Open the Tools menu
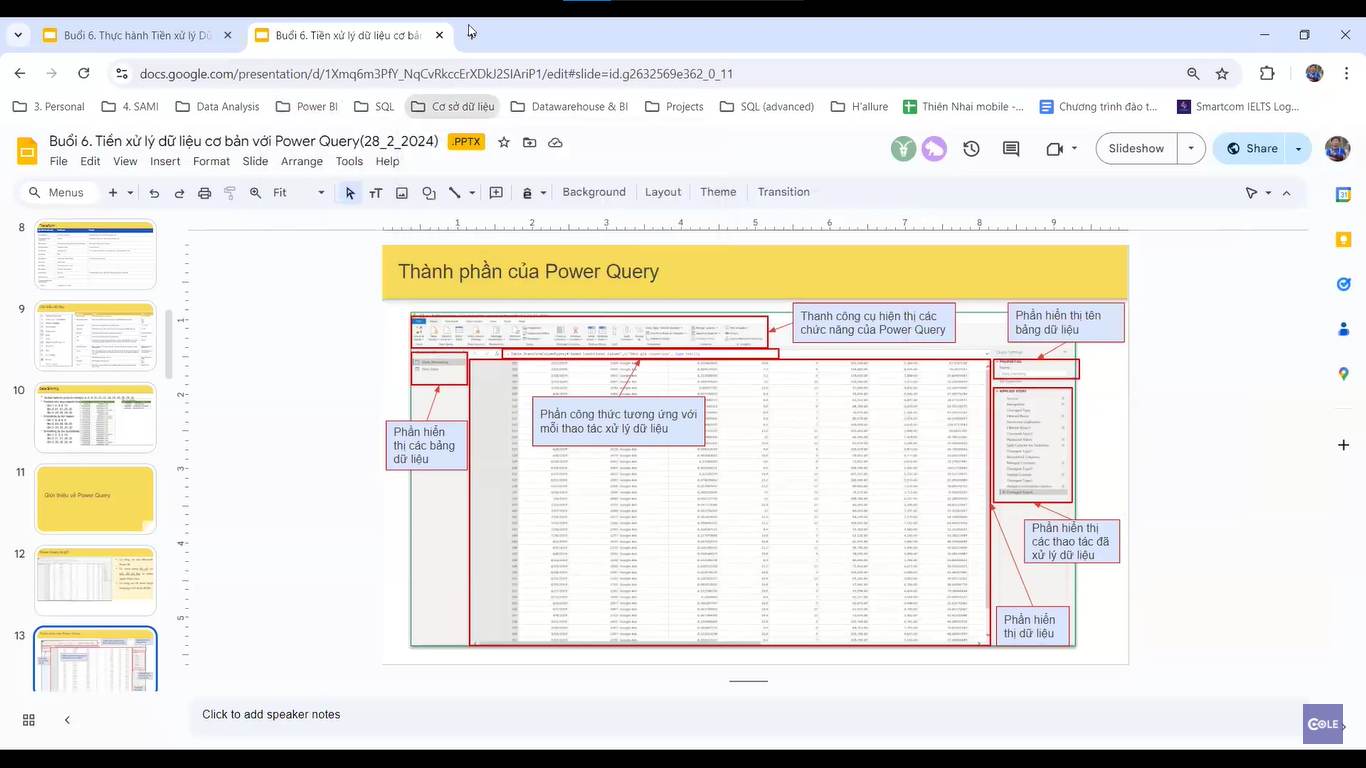The height and width of the screenshot is (768, 1366). 349,161
